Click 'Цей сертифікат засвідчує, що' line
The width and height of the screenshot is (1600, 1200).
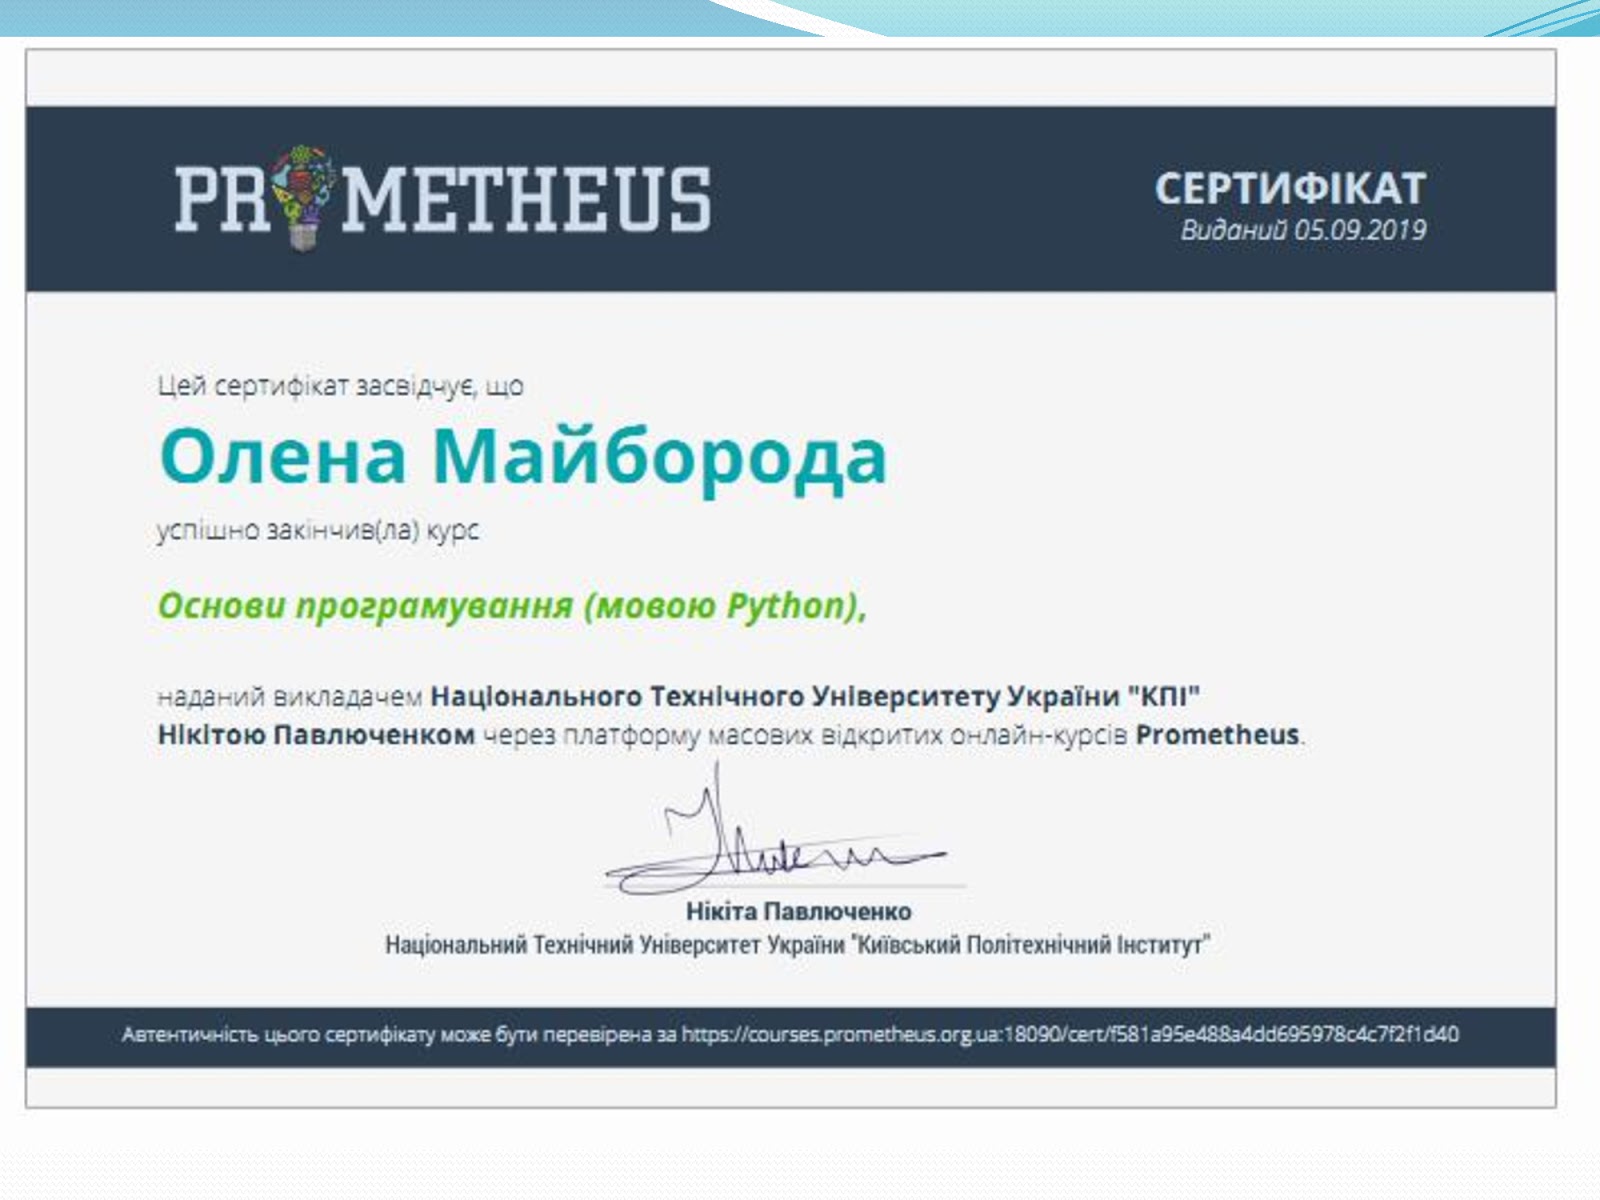pos(341,386)
